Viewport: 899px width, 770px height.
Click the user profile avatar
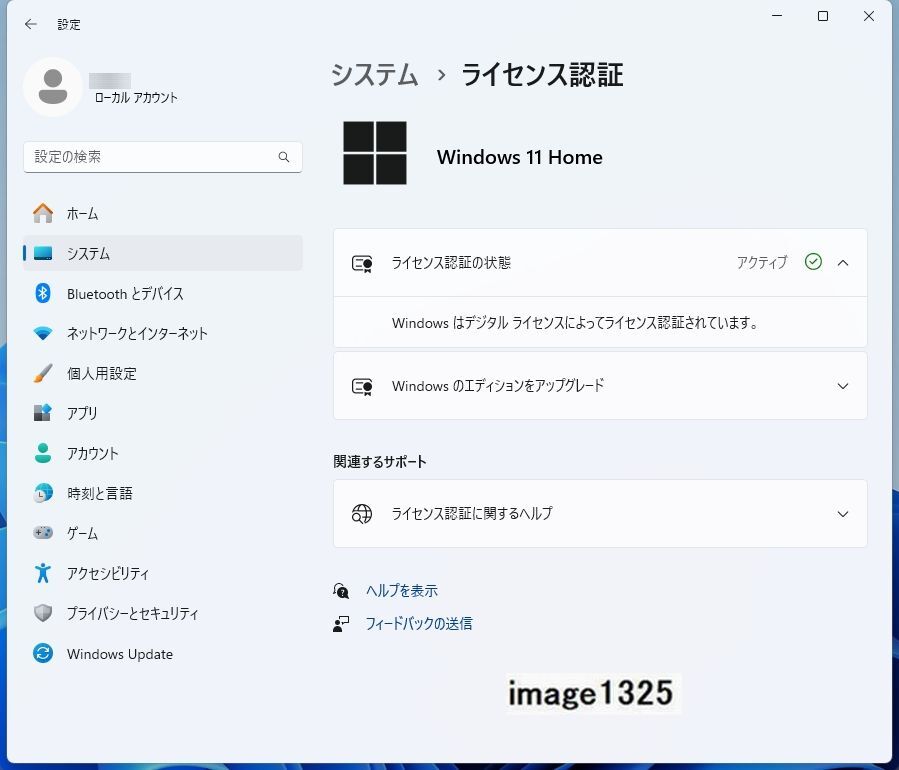53,87
